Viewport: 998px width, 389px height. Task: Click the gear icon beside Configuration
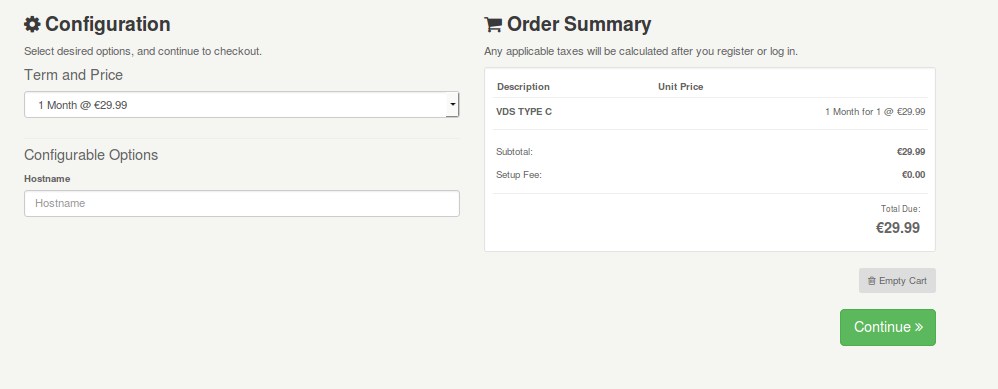(x=32, y=24)
